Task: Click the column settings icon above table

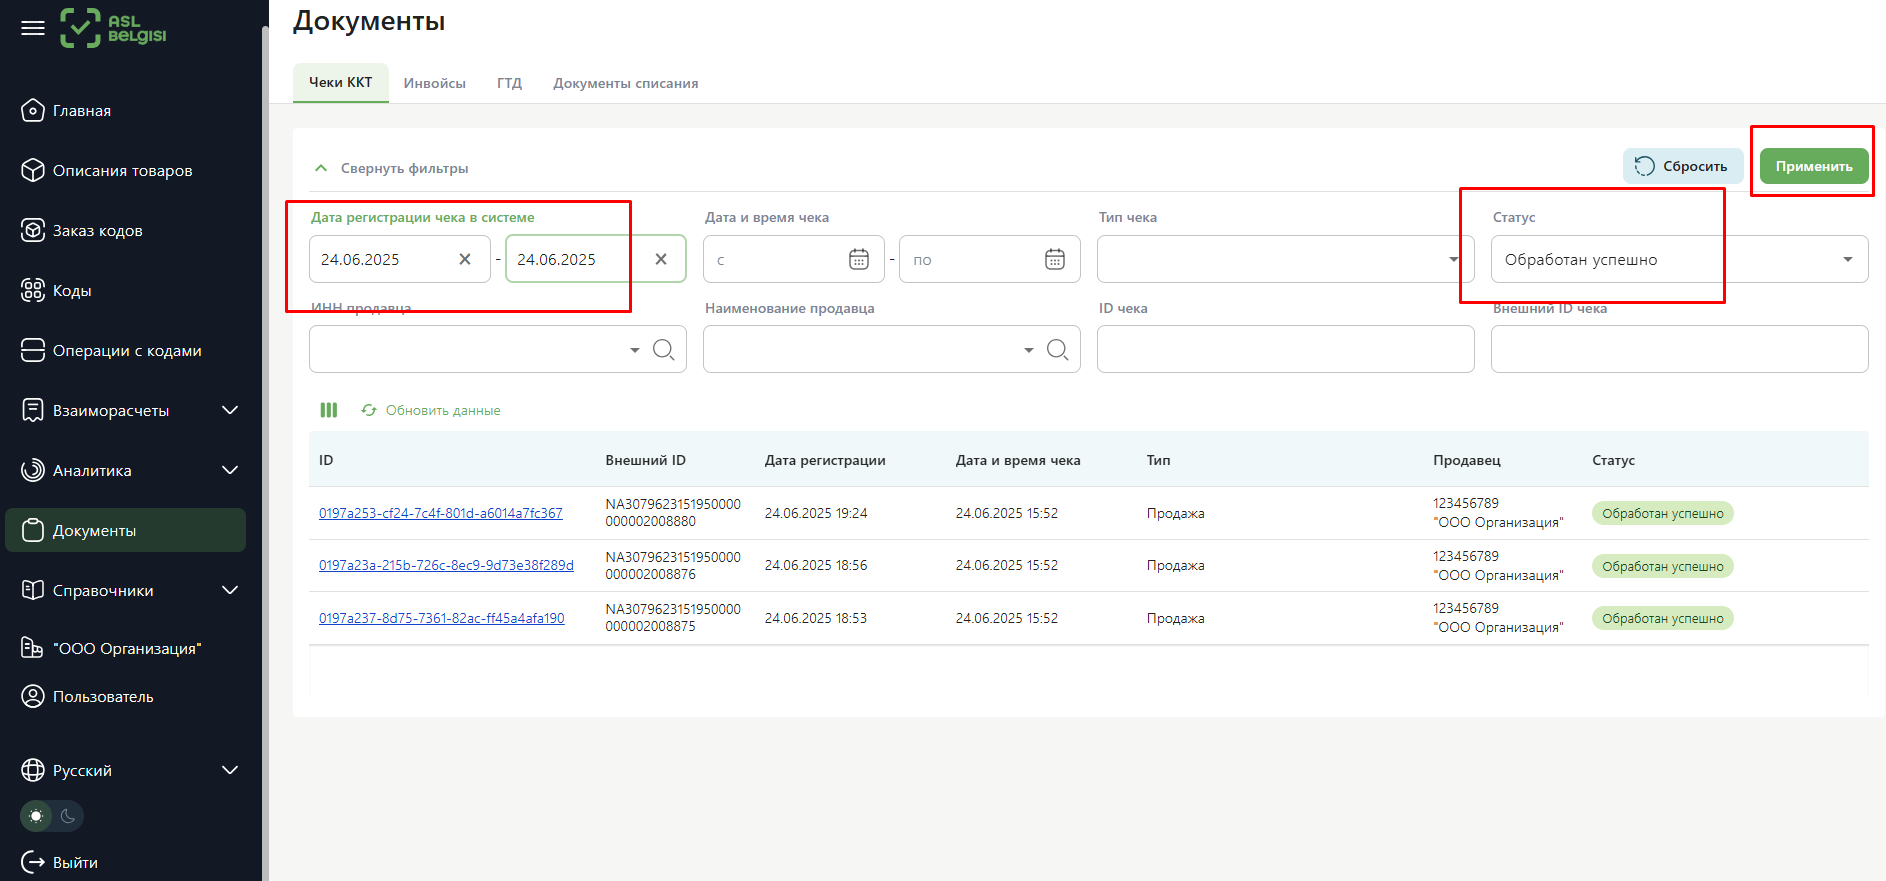Action: pos(329,410)
